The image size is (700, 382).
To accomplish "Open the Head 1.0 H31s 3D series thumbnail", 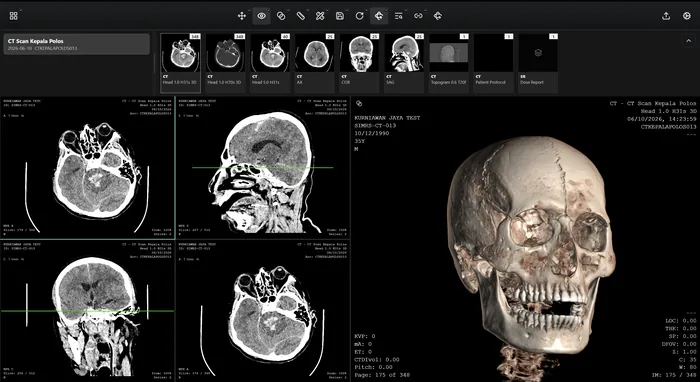I will [180, 62].
